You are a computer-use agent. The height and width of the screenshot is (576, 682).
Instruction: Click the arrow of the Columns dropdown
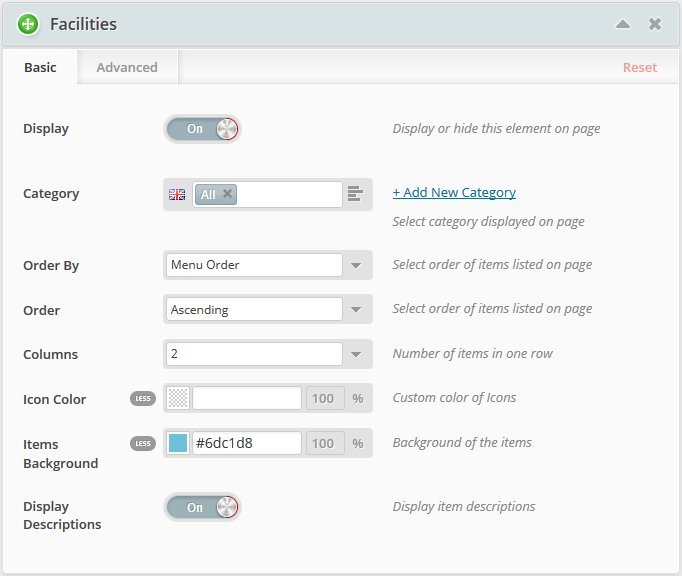356,355
